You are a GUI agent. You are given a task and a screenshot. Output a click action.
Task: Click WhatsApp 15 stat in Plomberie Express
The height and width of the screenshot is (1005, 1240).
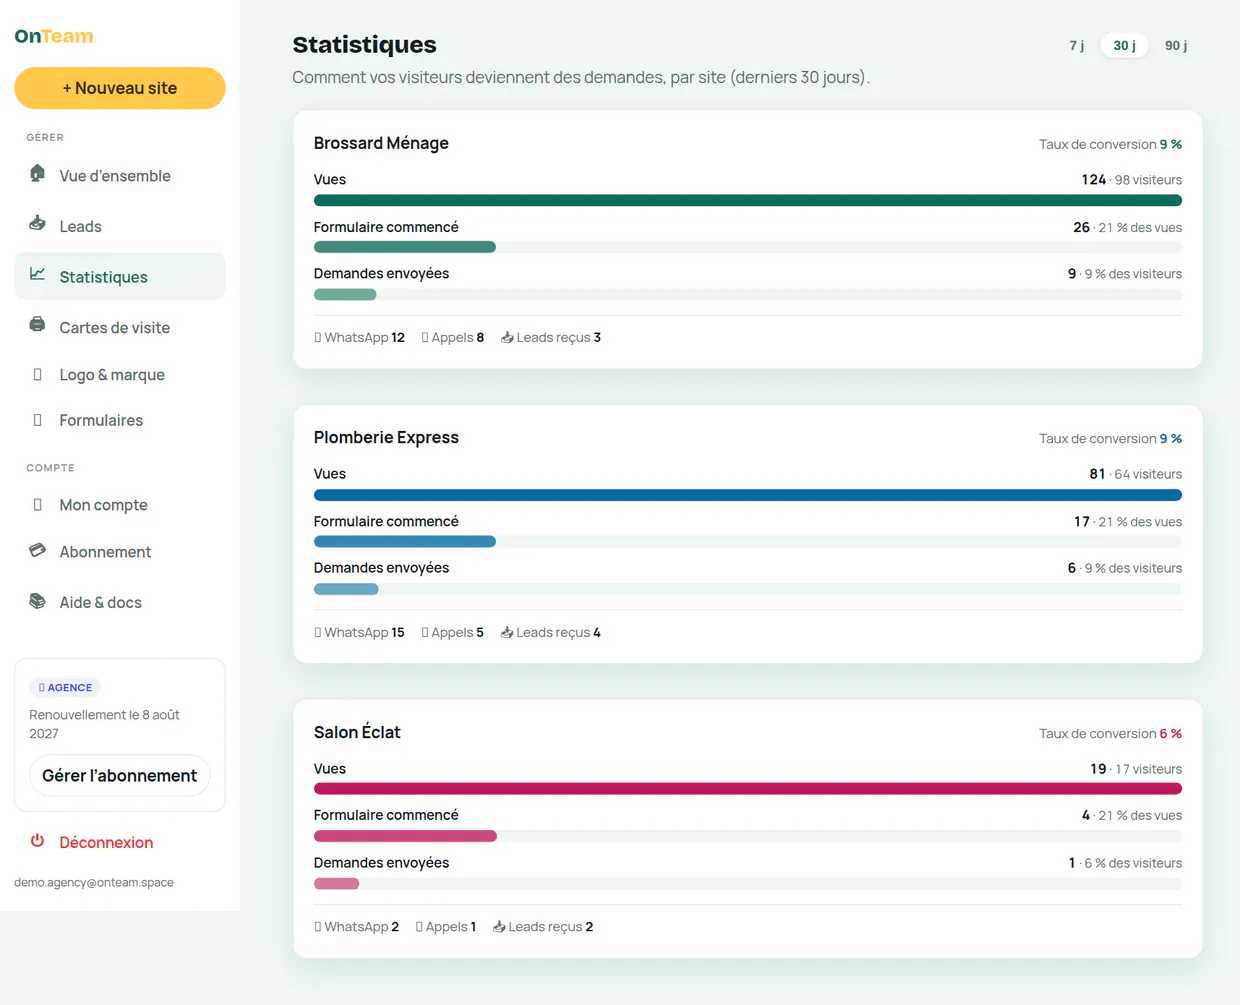[360, 633]
